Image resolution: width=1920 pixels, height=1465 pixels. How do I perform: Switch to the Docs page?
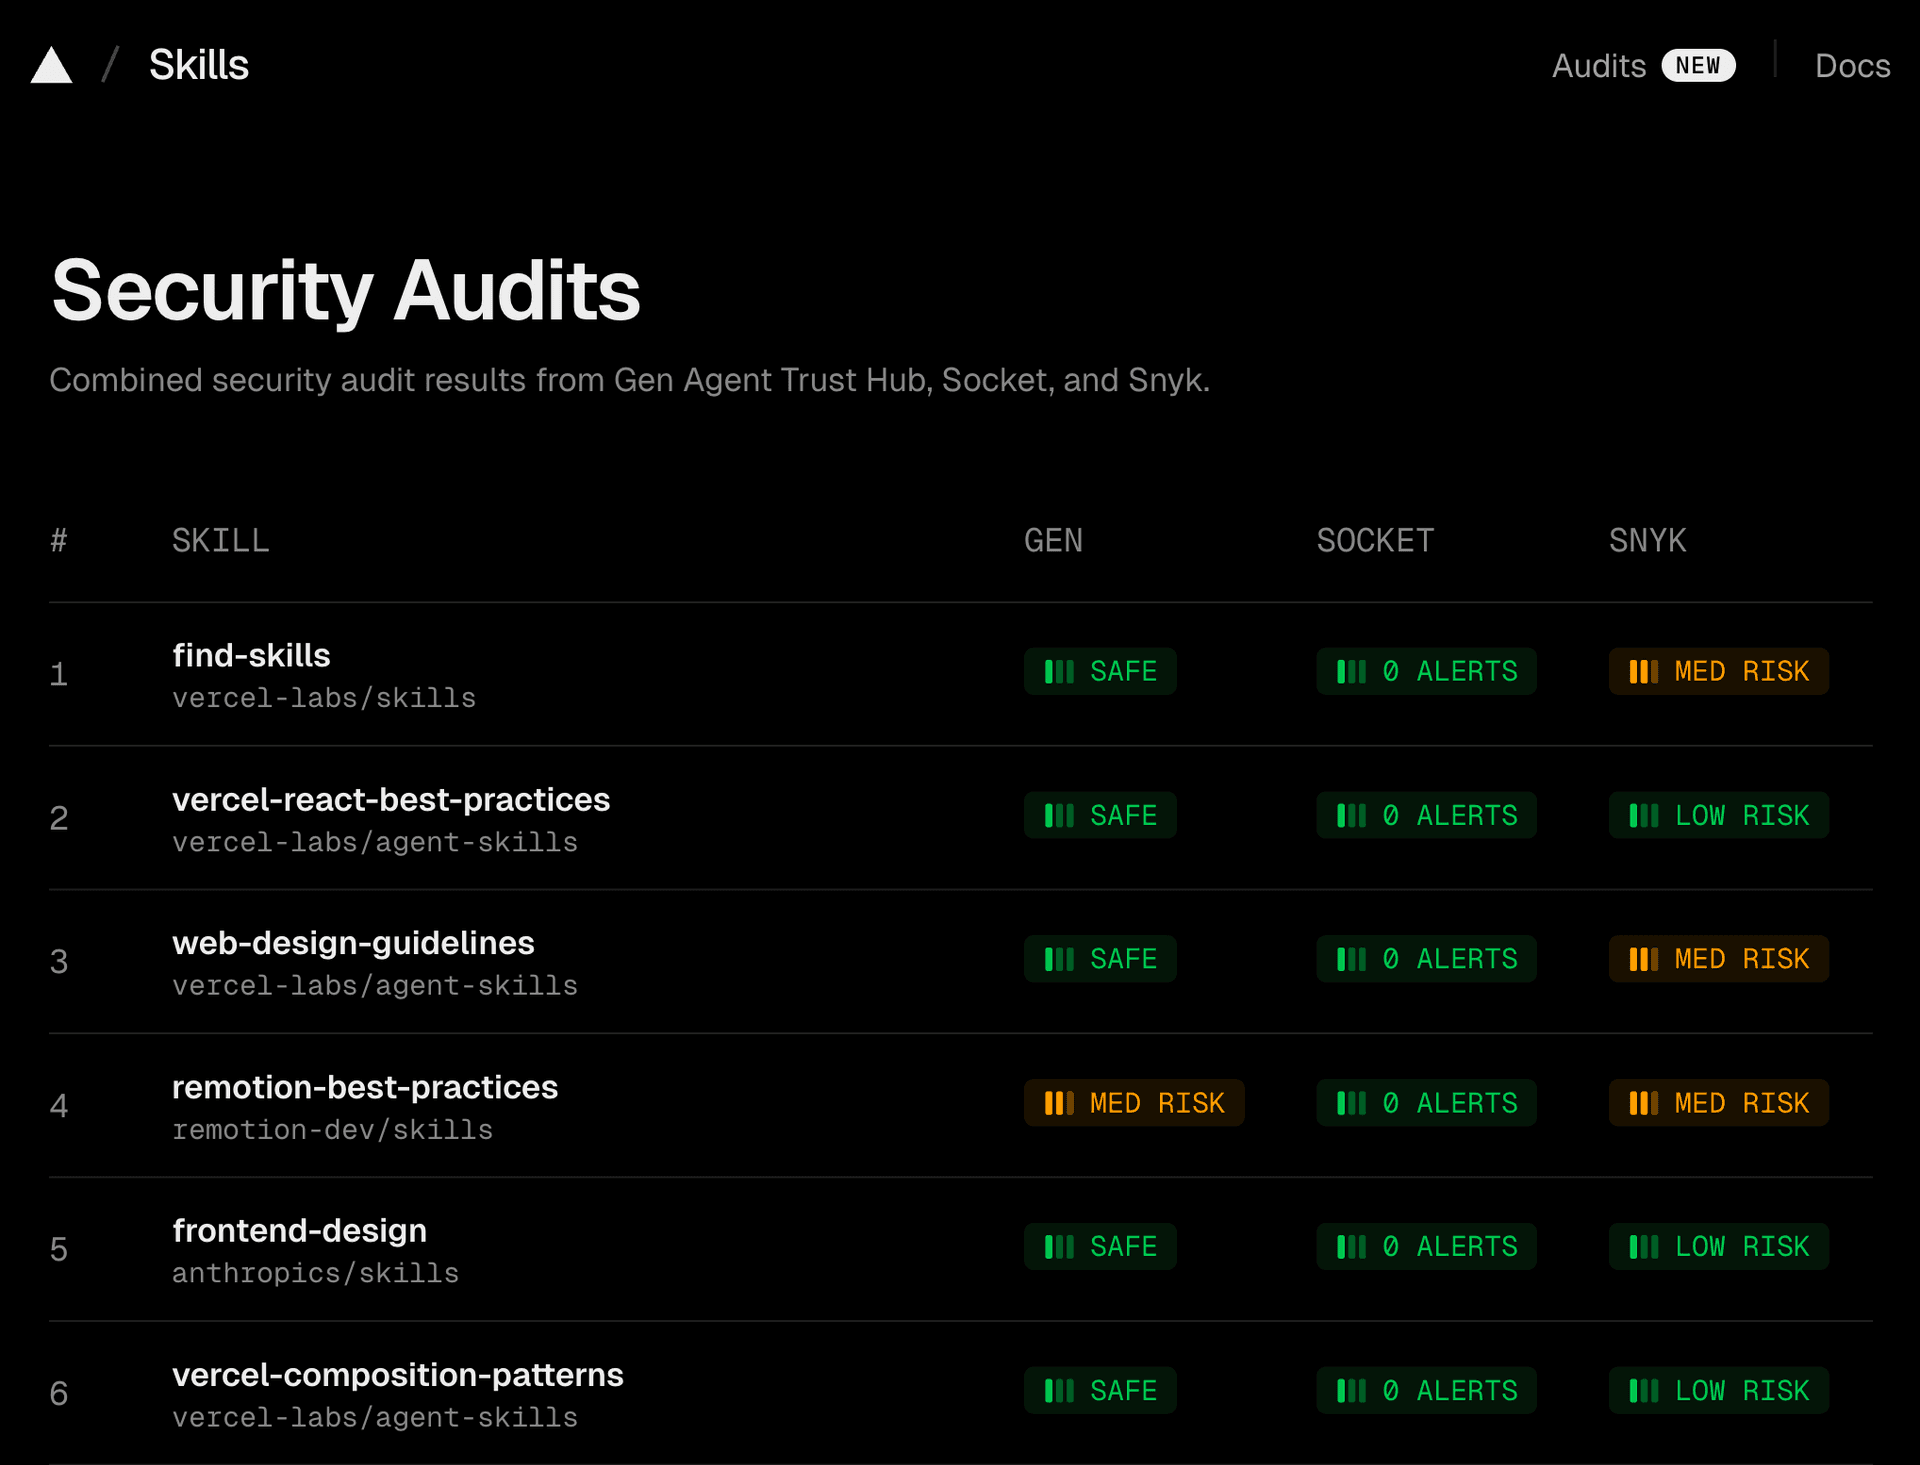[1852, 65]
